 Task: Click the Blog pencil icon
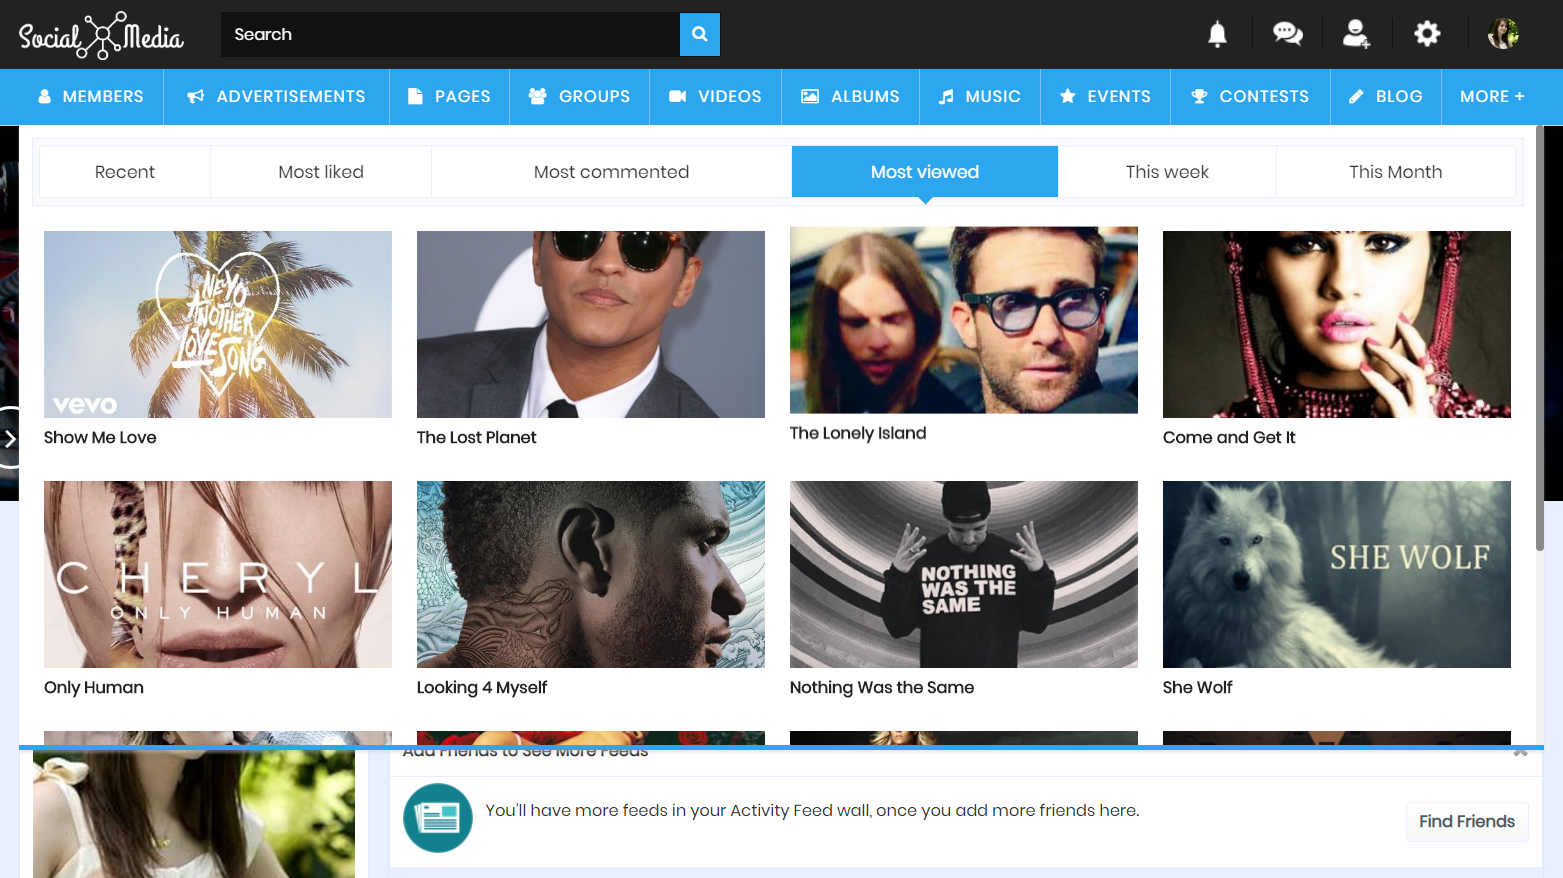[x=1356, y=96]
